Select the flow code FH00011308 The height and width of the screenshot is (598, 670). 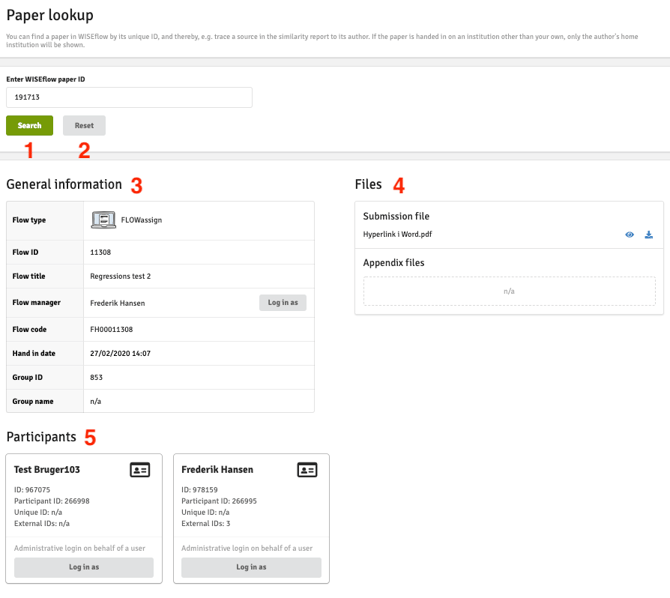(111, 329)
